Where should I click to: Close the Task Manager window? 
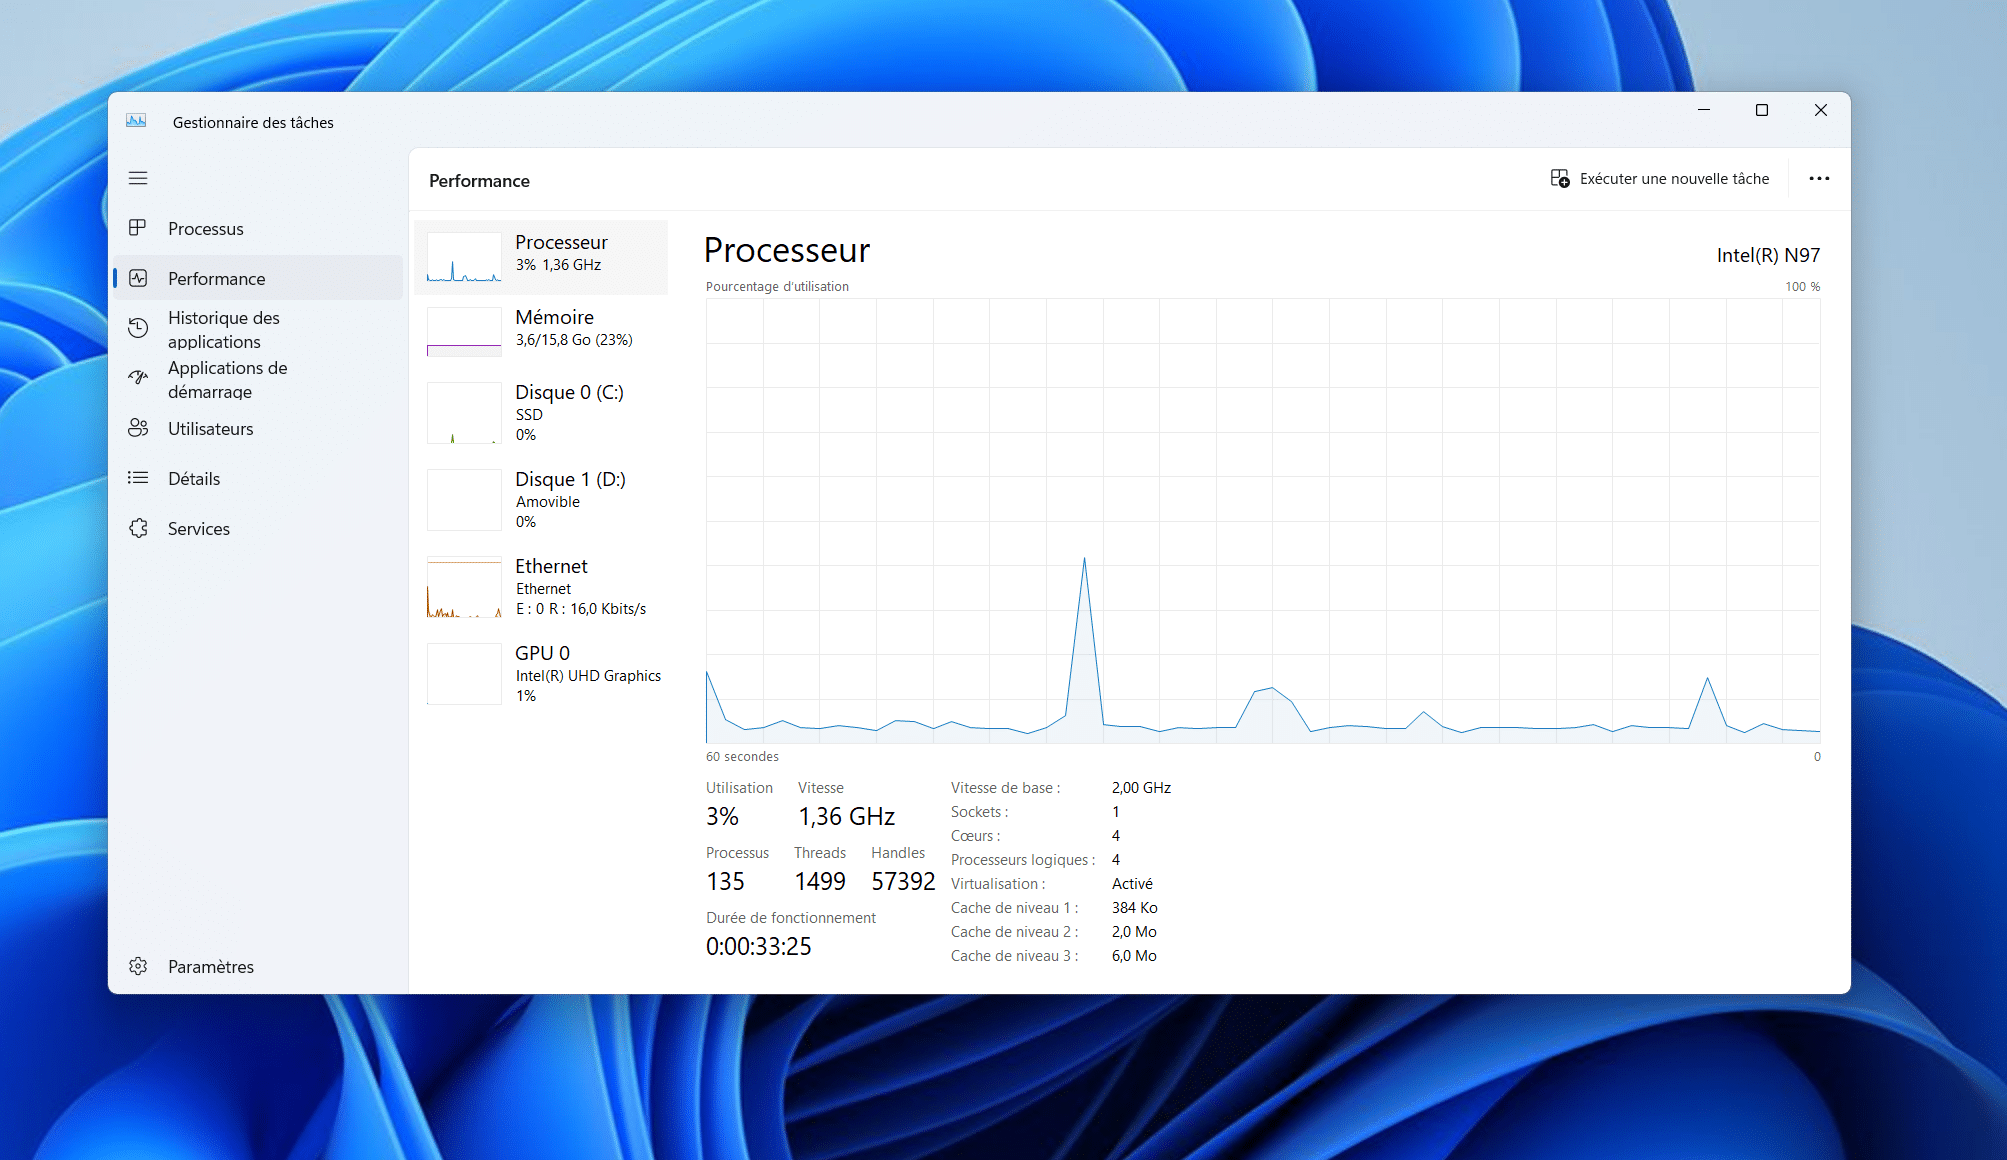click(x=1821, y=110)
